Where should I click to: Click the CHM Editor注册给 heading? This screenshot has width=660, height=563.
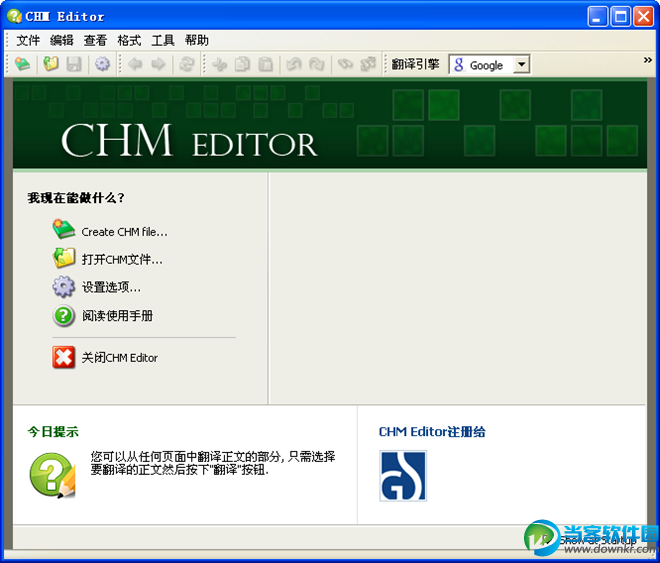[432, 432]
